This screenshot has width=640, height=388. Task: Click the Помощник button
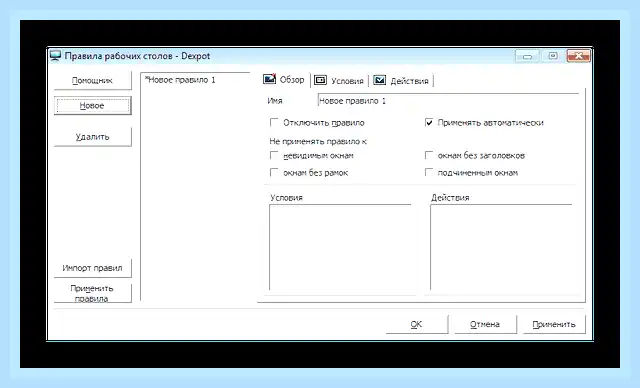coord(93,80)
